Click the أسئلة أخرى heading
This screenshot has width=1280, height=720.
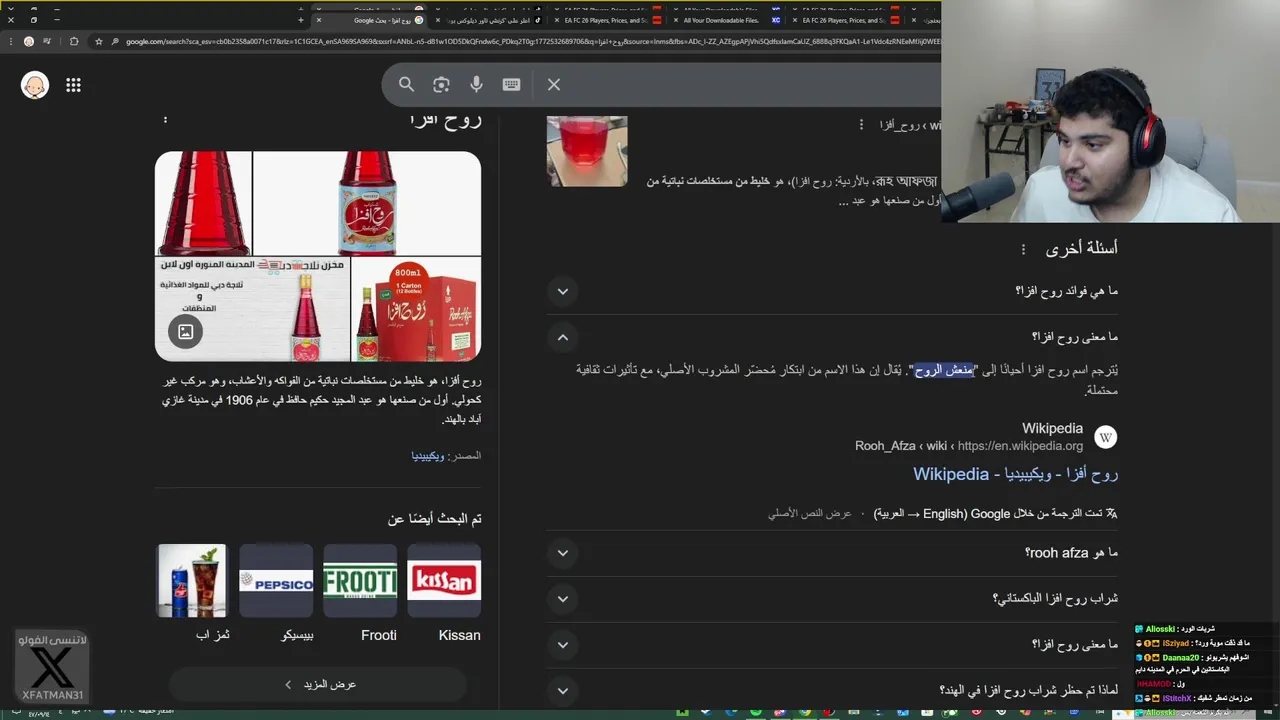coord(1081,248)
